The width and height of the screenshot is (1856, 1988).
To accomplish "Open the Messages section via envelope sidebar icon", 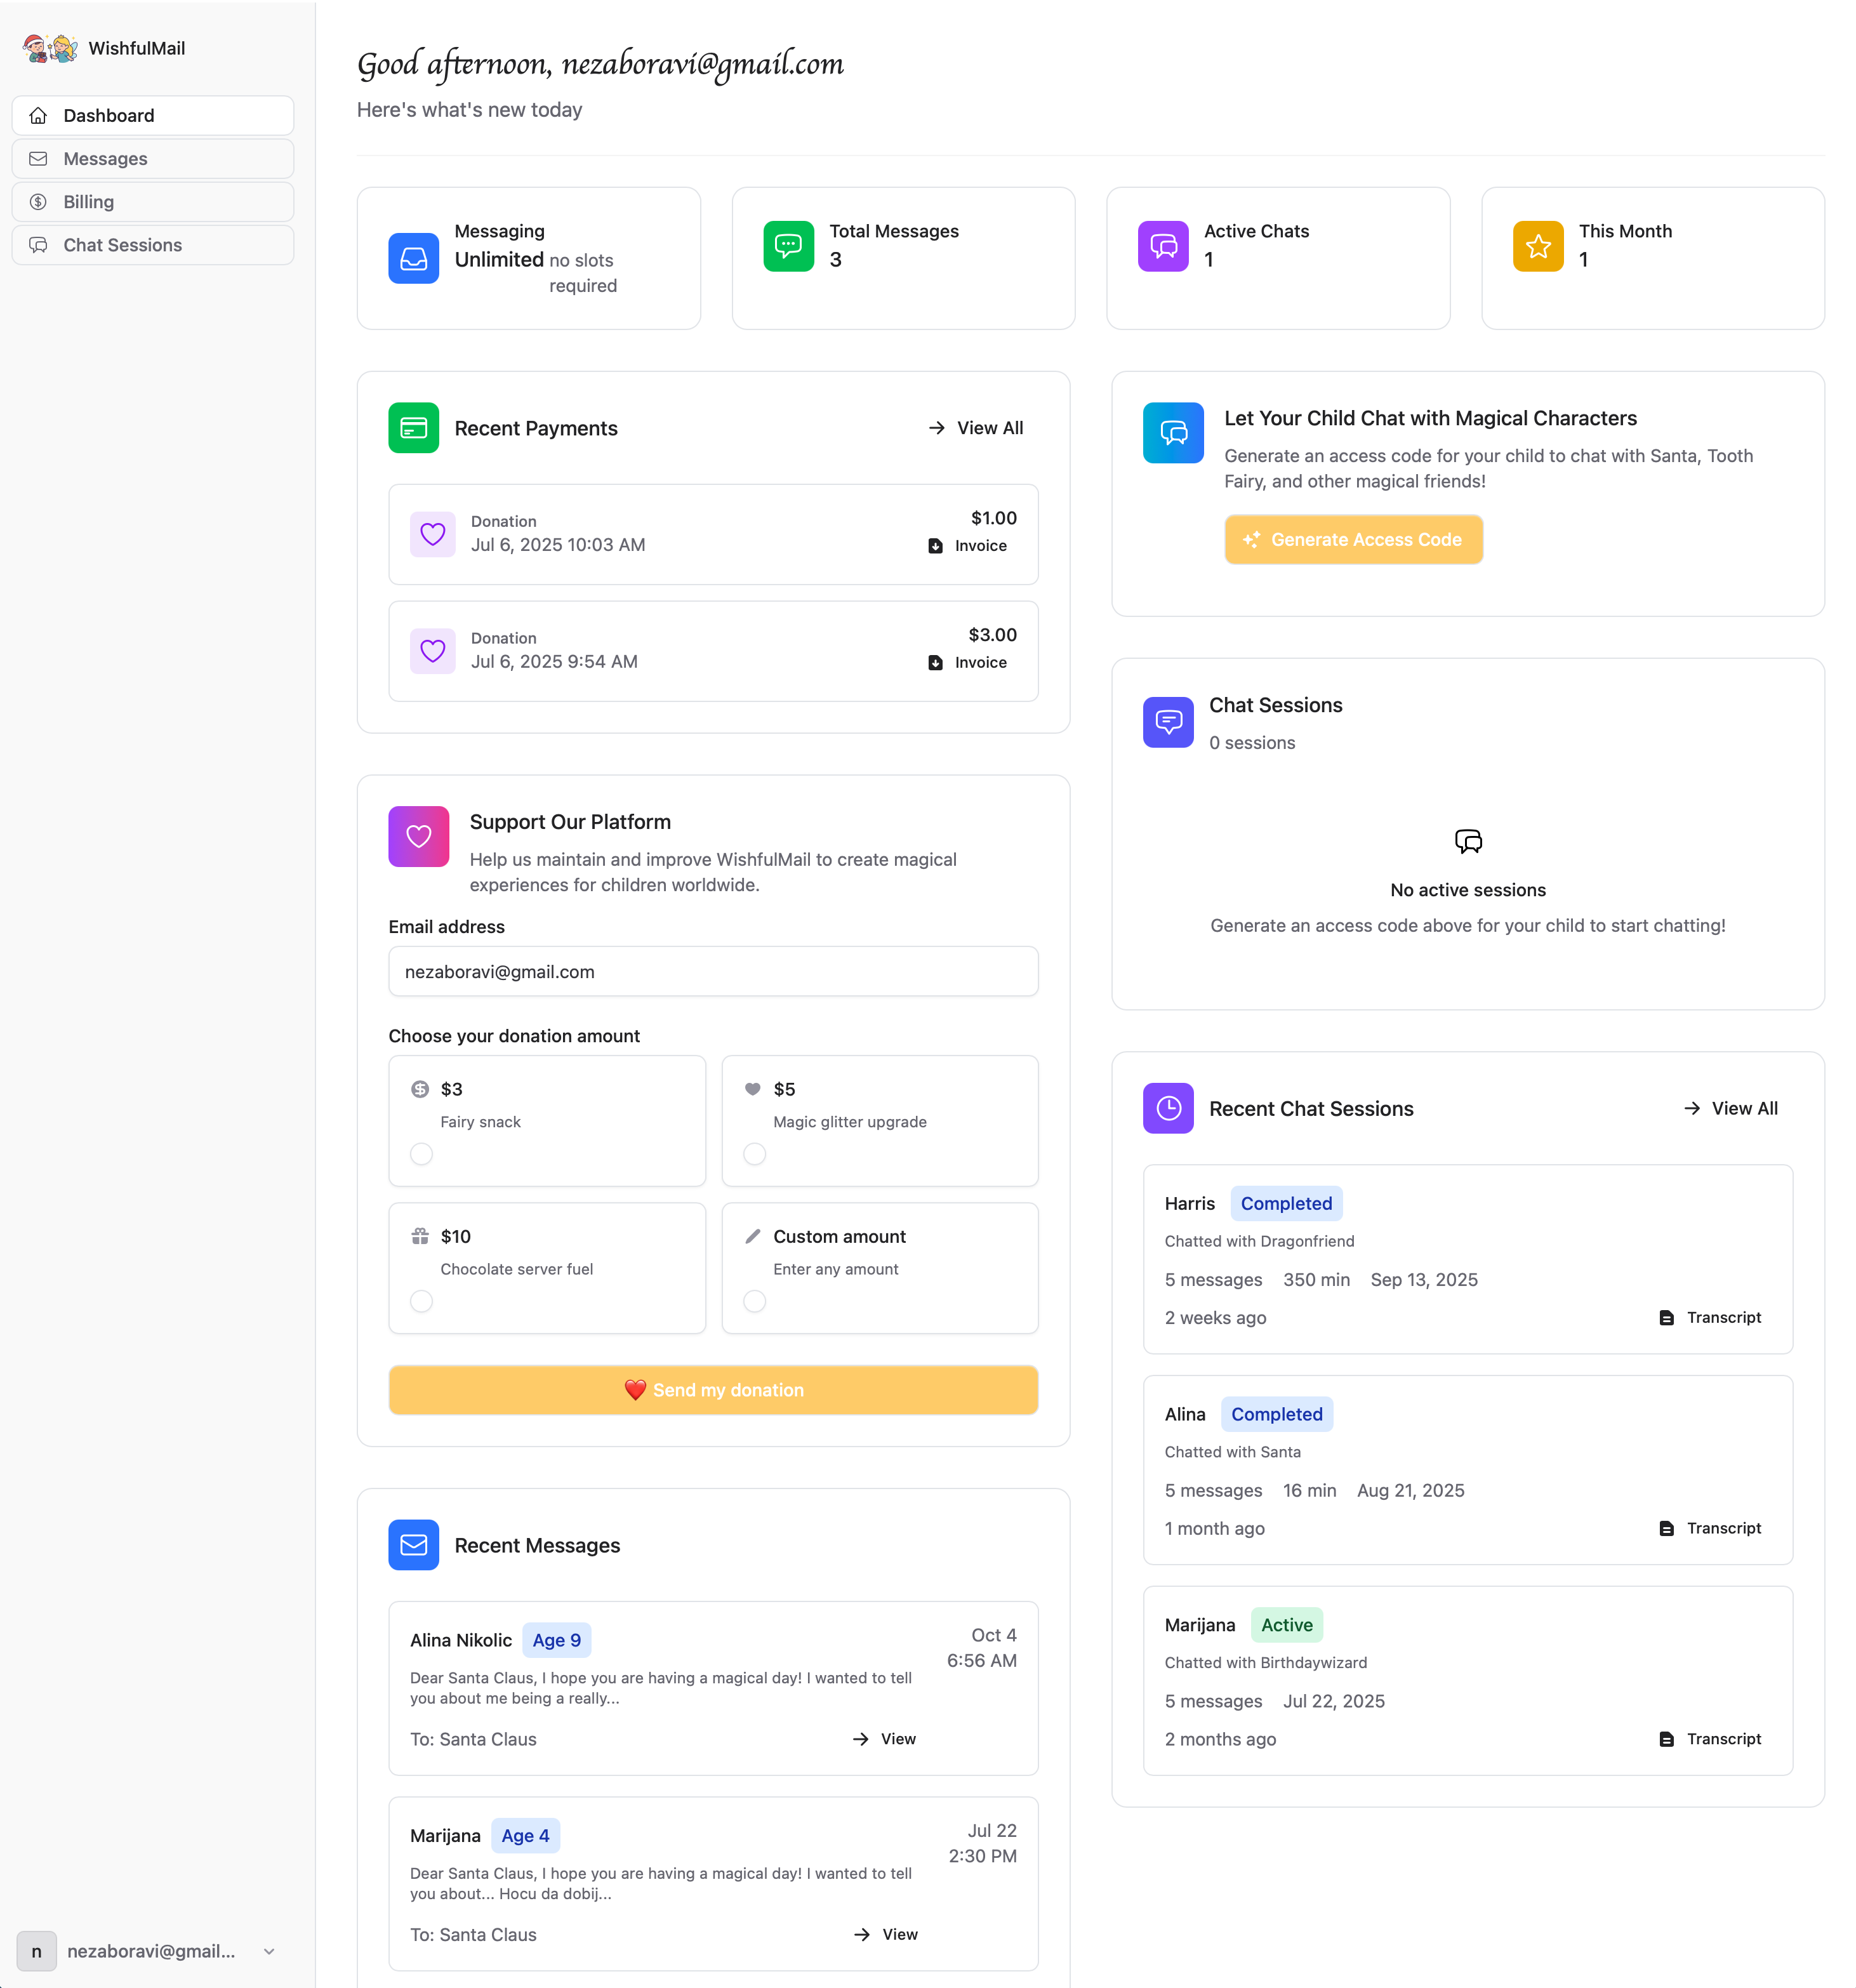I will click(x=38, y=158).
